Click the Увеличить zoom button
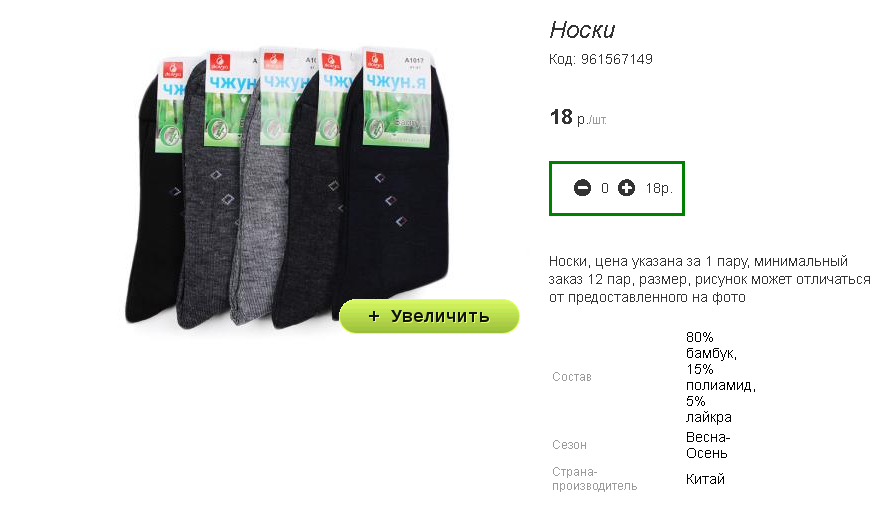 point(429,316)
